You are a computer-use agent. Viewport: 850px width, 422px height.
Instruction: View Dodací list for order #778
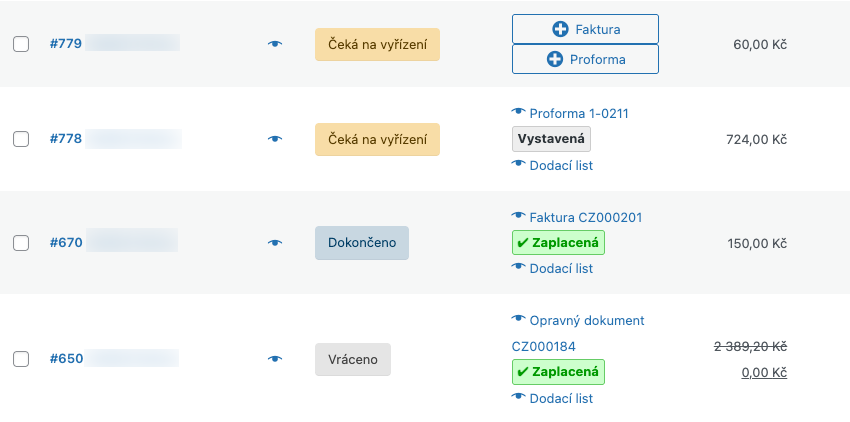560,165
